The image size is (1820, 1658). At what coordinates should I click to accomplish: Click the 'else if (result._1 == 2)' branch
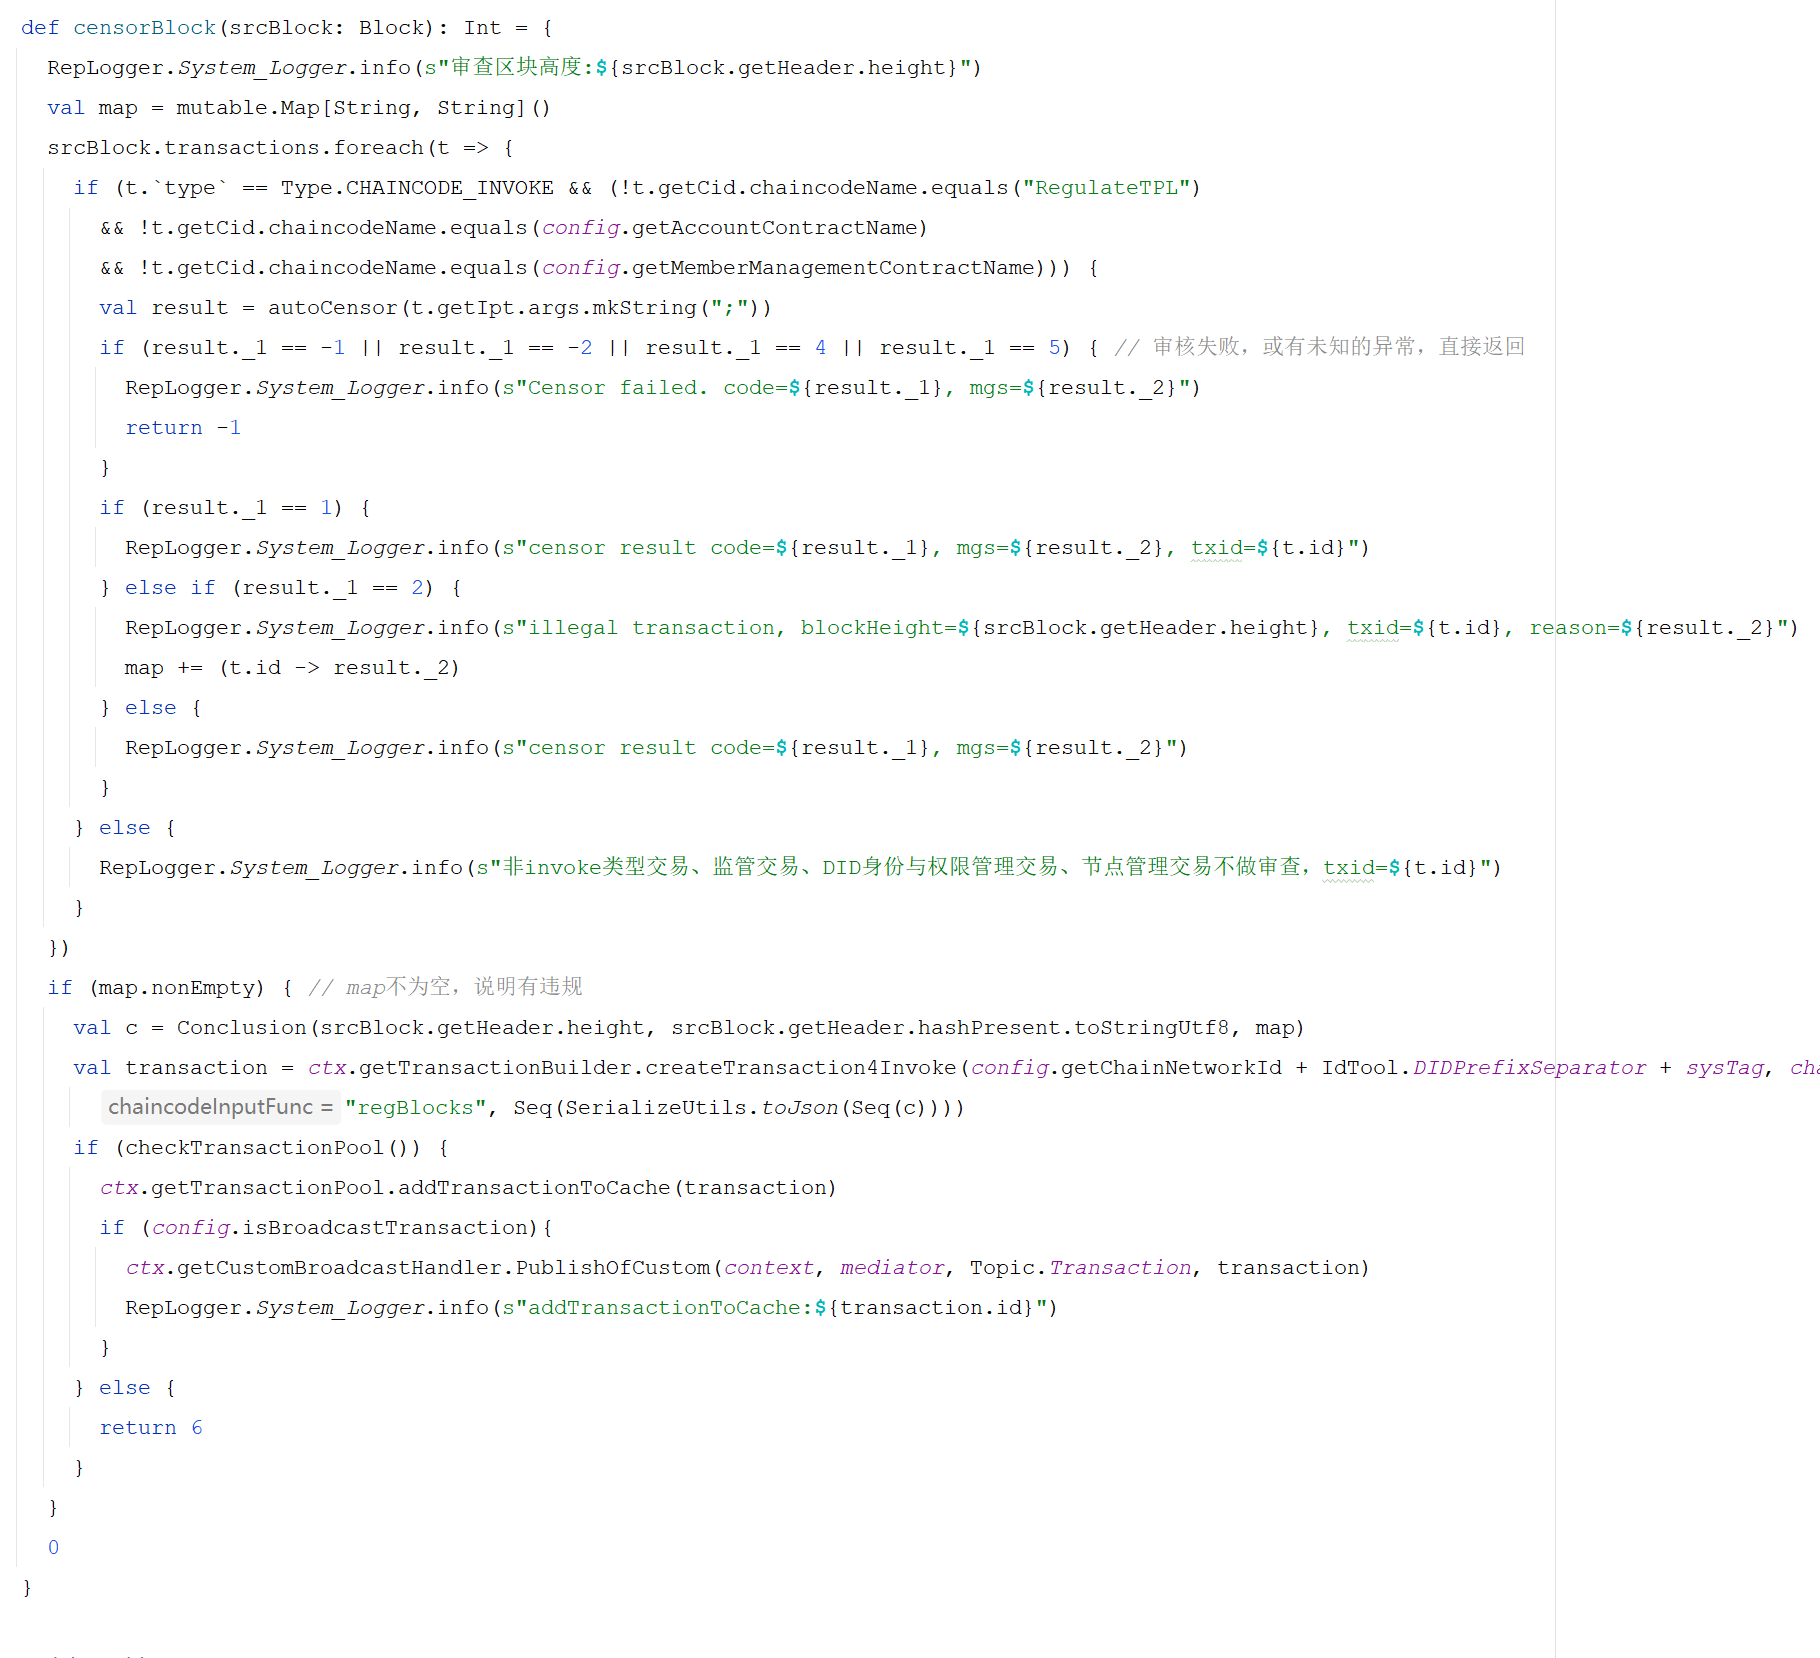coord(279,588)
